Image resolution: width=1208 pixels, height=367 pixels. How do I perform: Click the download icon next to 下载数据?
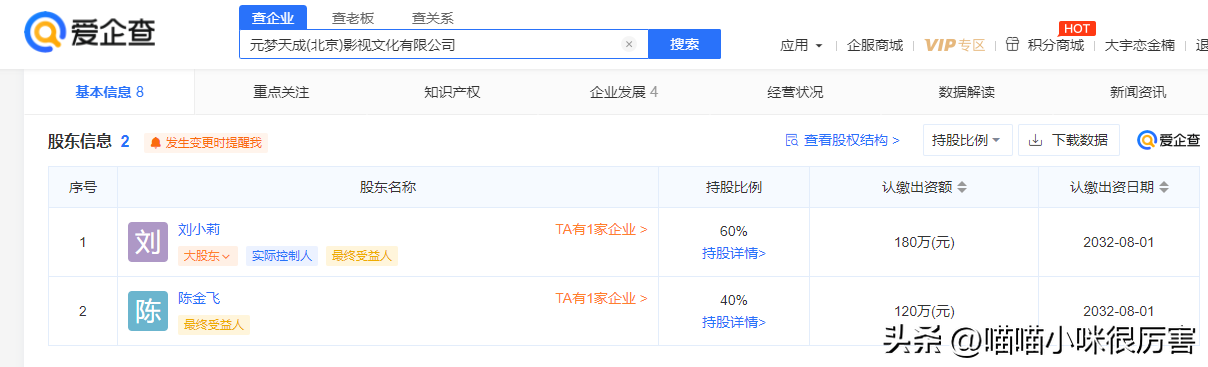(x=1036, y=140)
